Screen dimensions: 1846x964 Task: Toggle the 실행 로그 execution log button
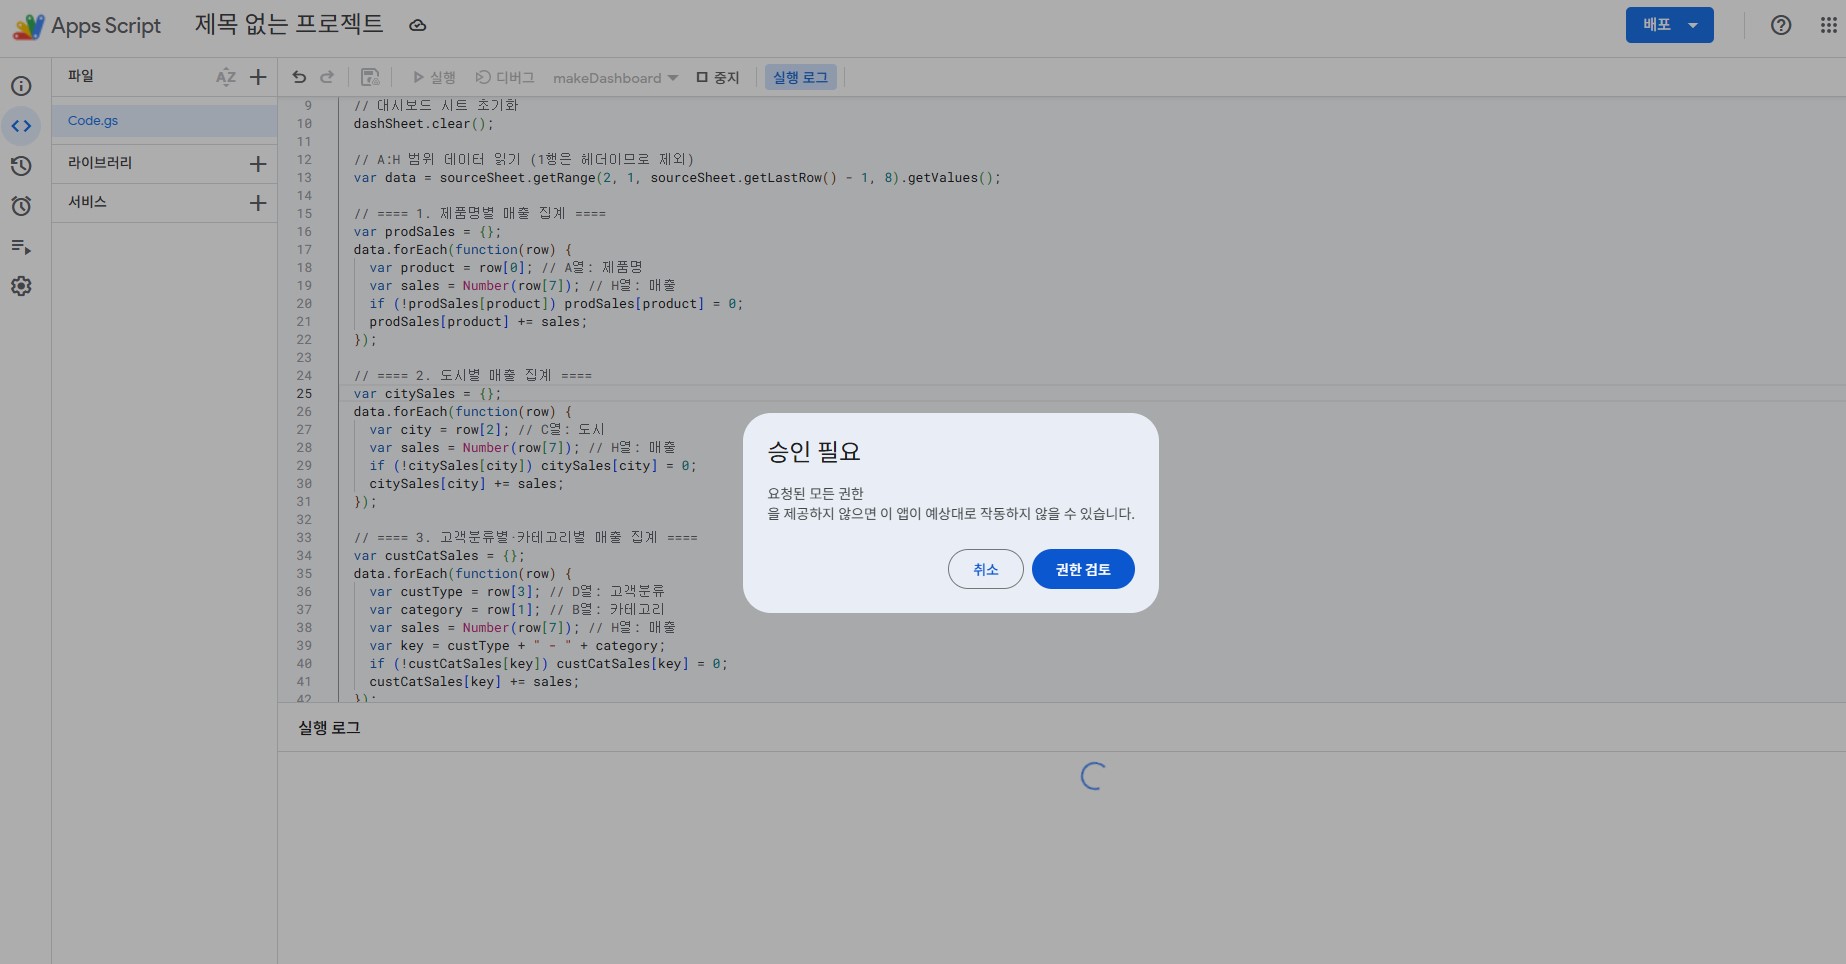pos(800,77)
